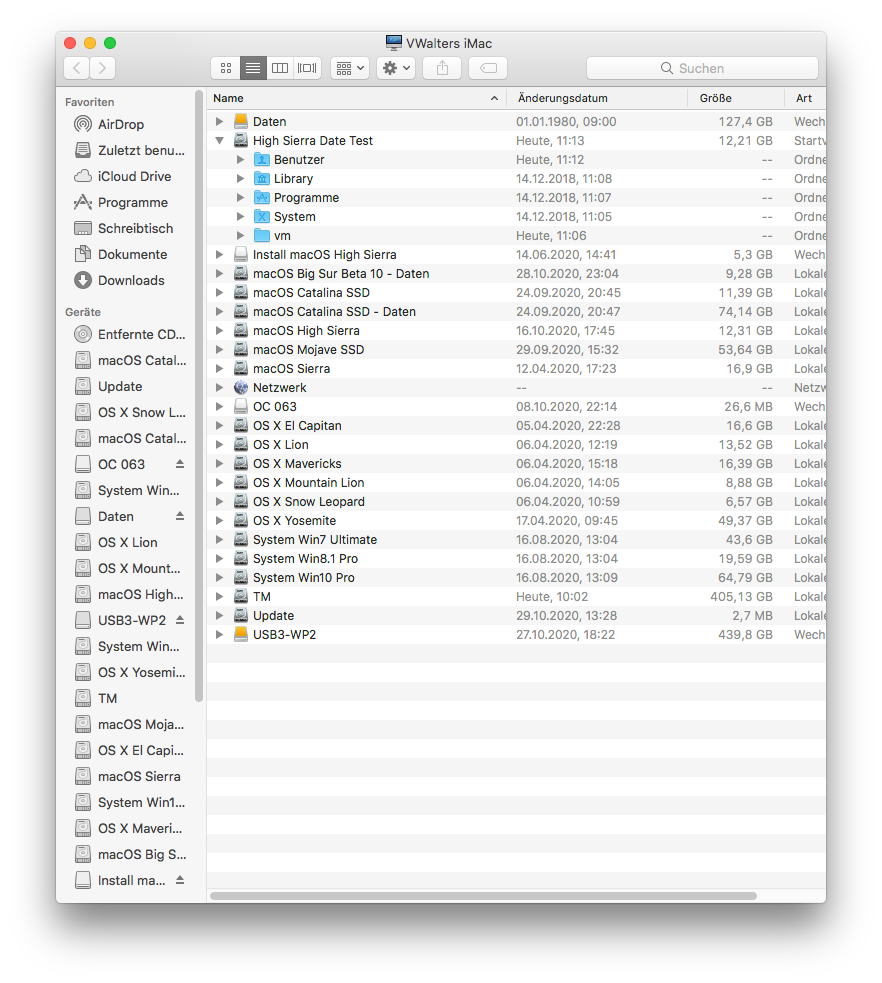Collapse High Sierra Date Test folder
This screenshot has width=882, height=983.
pyautogui.click(x=219, y=140)
